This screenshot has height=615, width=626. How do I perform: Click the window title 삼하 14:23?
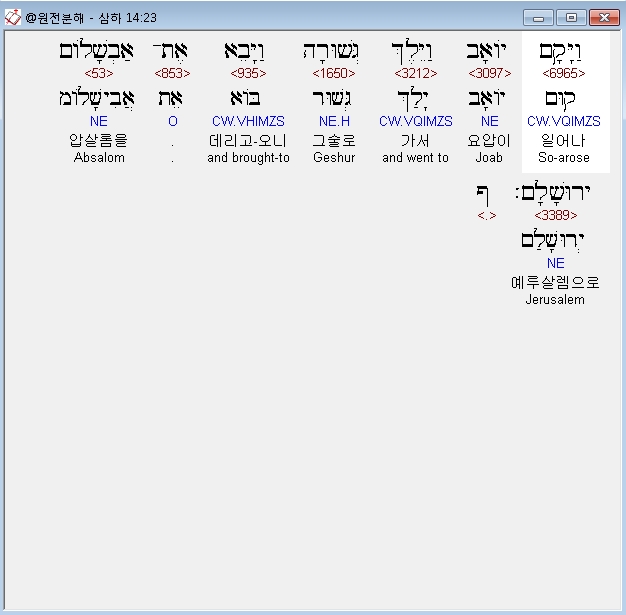coord(128,18)
